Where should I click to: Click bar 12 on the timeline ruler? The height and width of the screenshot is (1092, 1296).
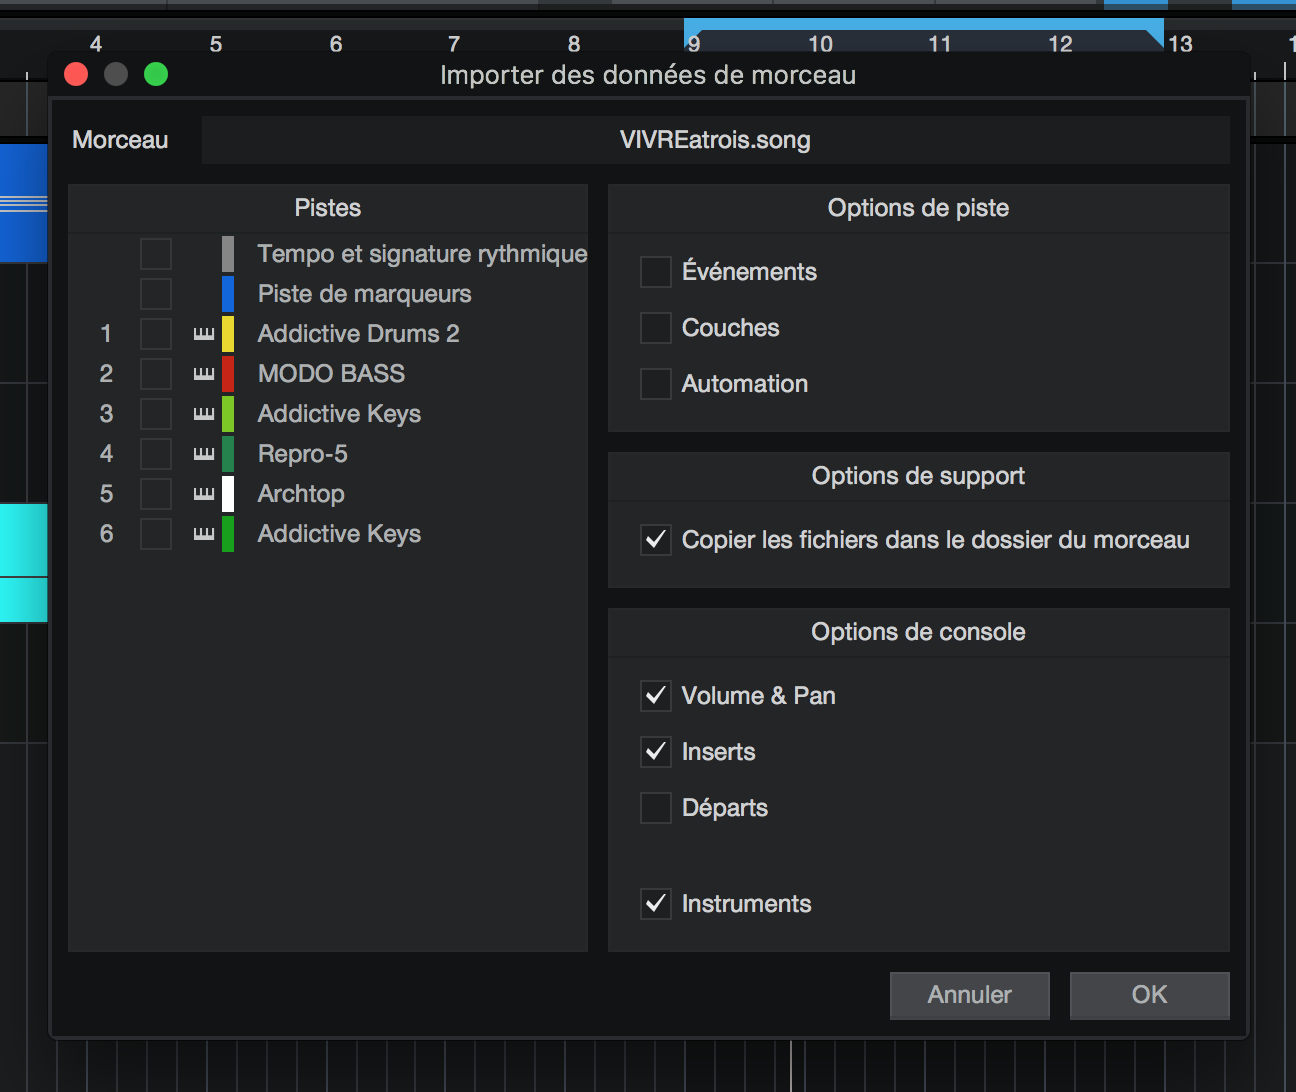pyautogui.click(x=1060, y=44)
